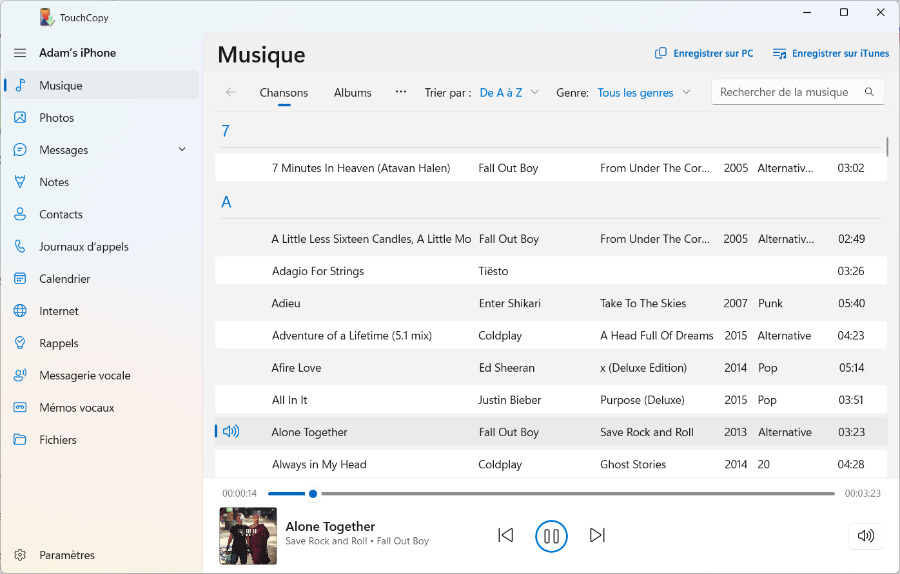Click Enregistrer sur PC button
The height and width of the screenshot is (574, 900).
click(x=704, y=53)
